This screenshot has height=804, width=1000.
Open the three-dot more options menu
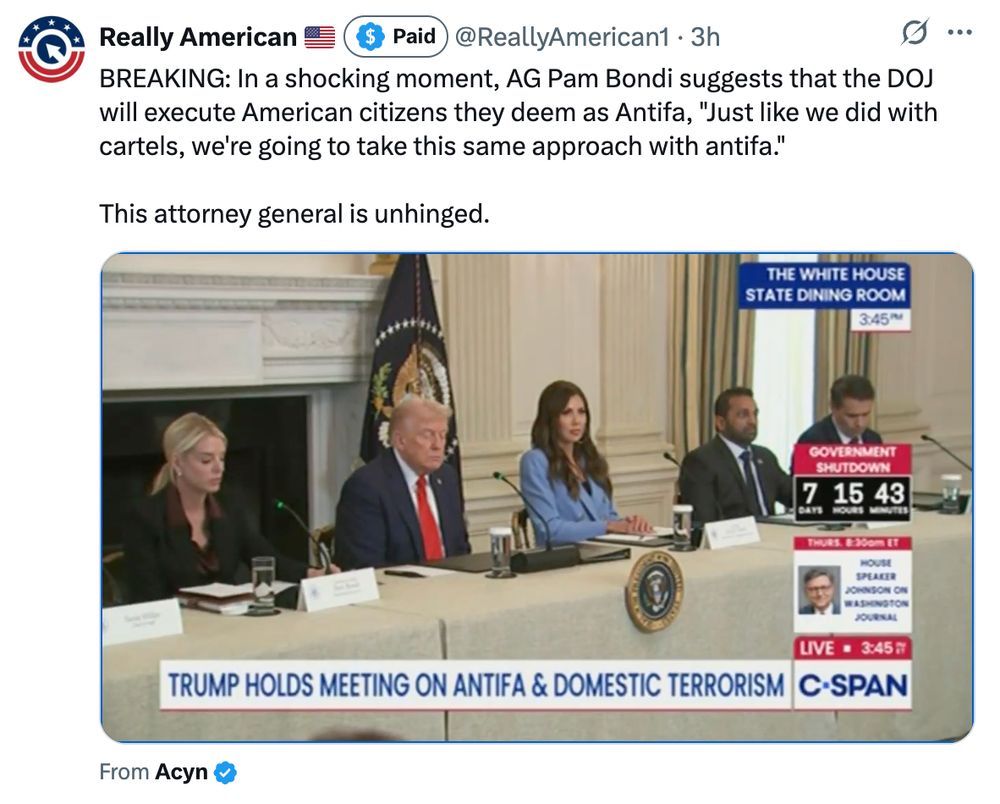tap(960, 32)
